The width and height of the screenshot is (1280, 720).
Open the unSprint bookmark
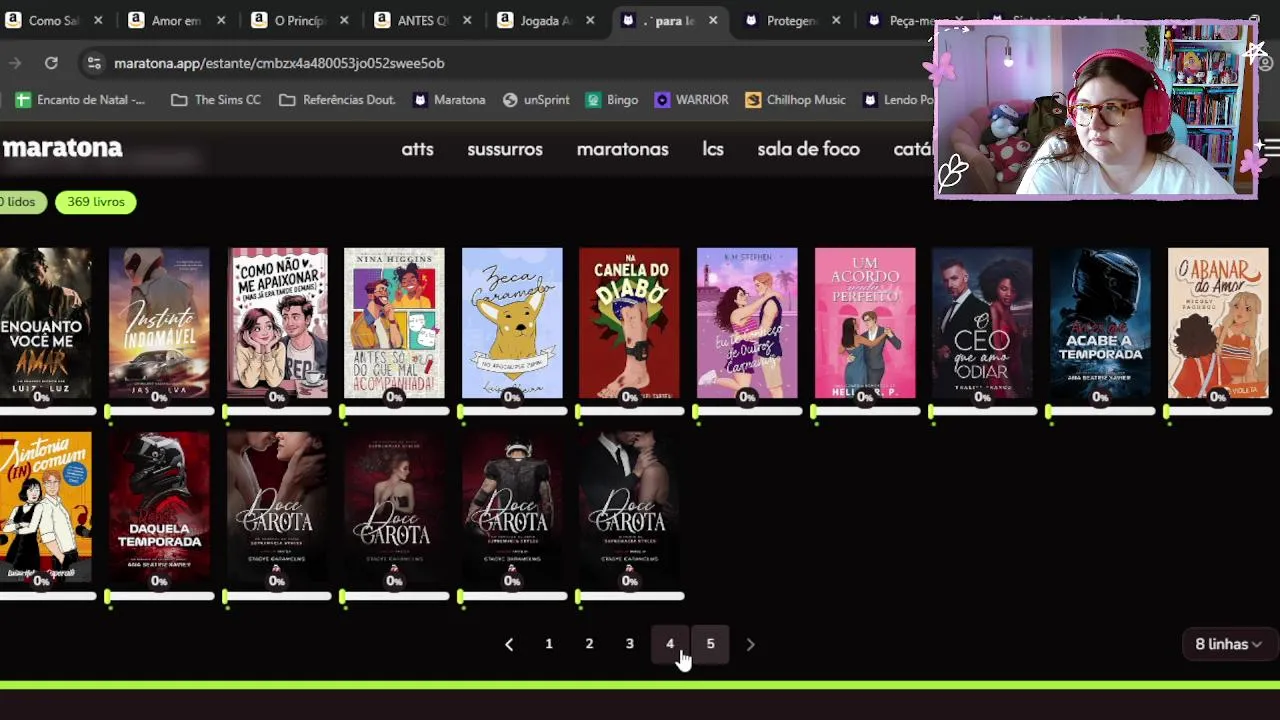[x=536, y=100]
